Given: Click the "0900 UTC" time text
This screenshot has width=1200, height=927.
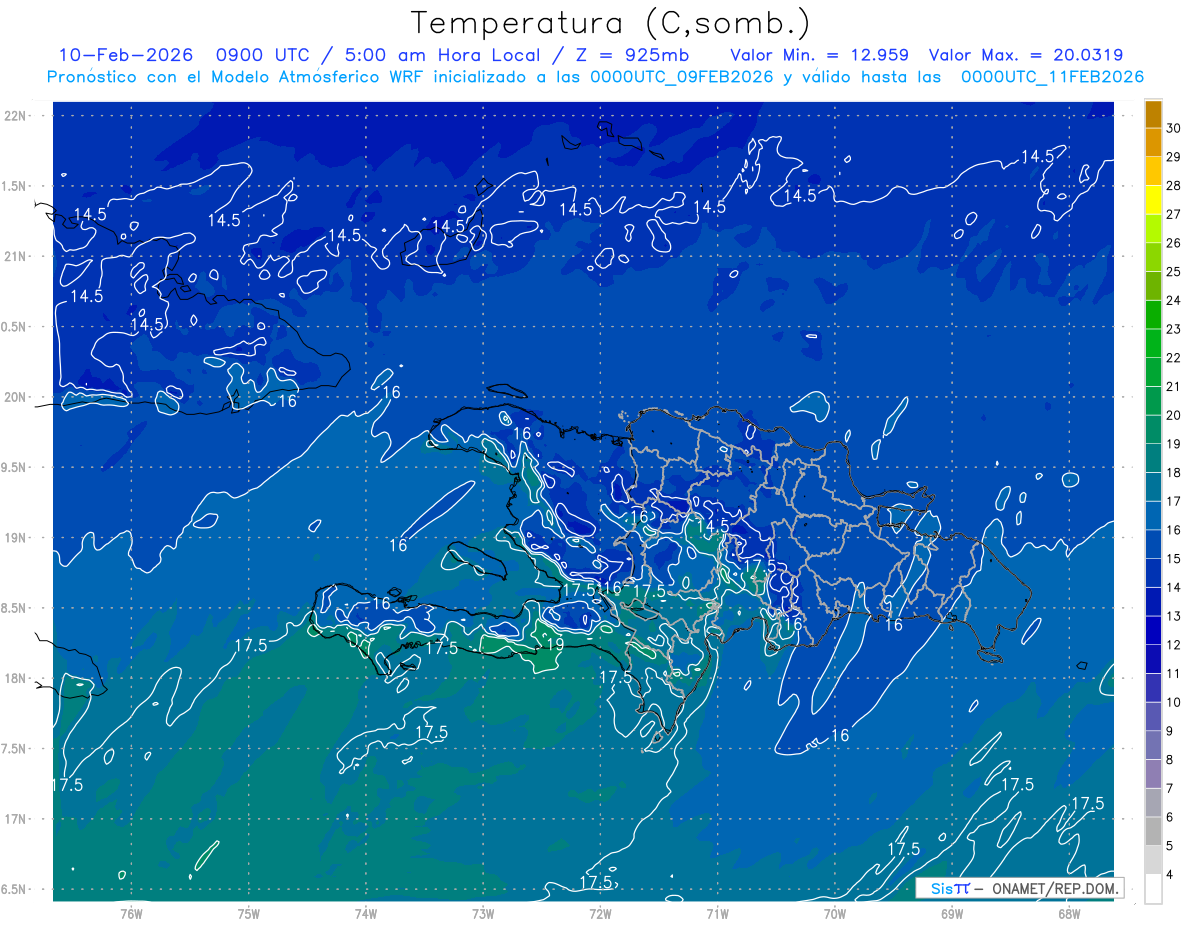Looking at the screenshot, I should click(264, 56).
